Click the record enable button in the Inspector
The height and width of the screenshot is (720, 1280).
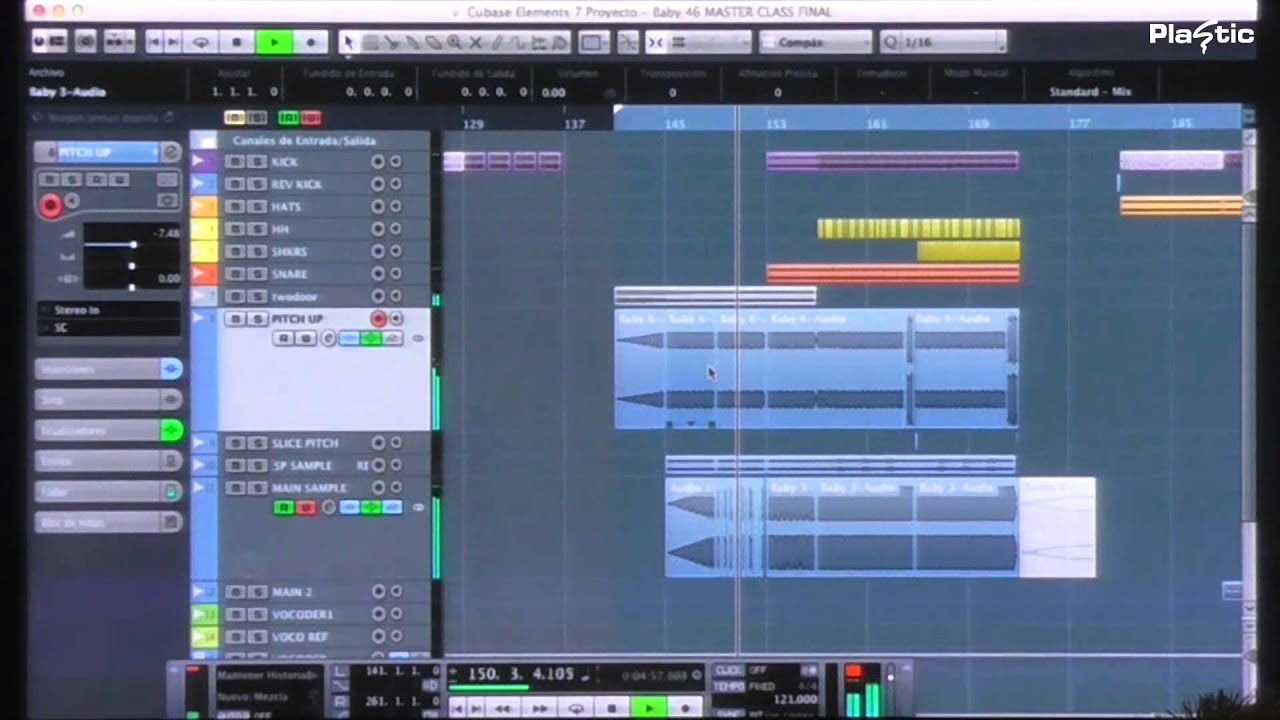point(50,205)
